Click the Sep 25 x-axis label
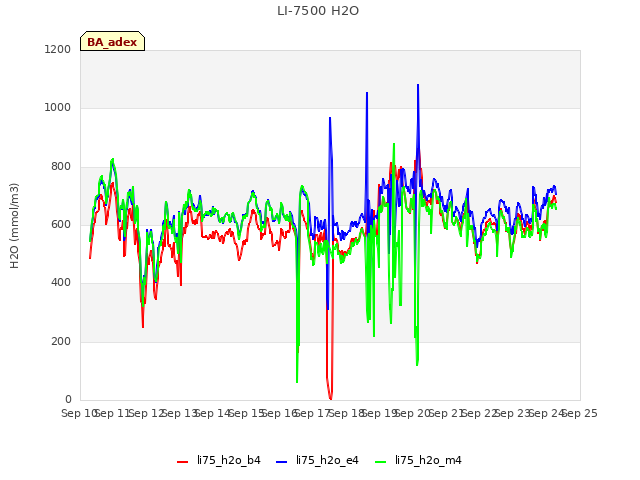 coord(580,413)
